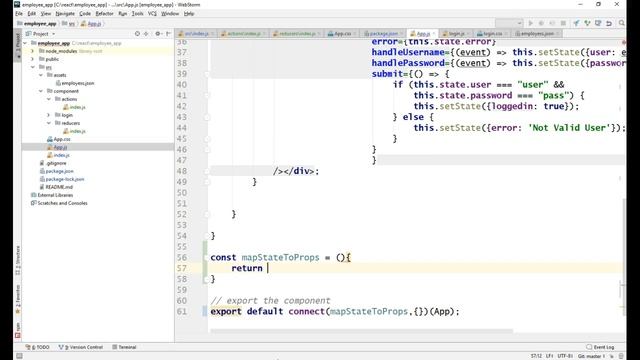Click the editor horizontal scrollbar
Screen dimensions: 640x360
pyautogui.click(x=361, y=331)
